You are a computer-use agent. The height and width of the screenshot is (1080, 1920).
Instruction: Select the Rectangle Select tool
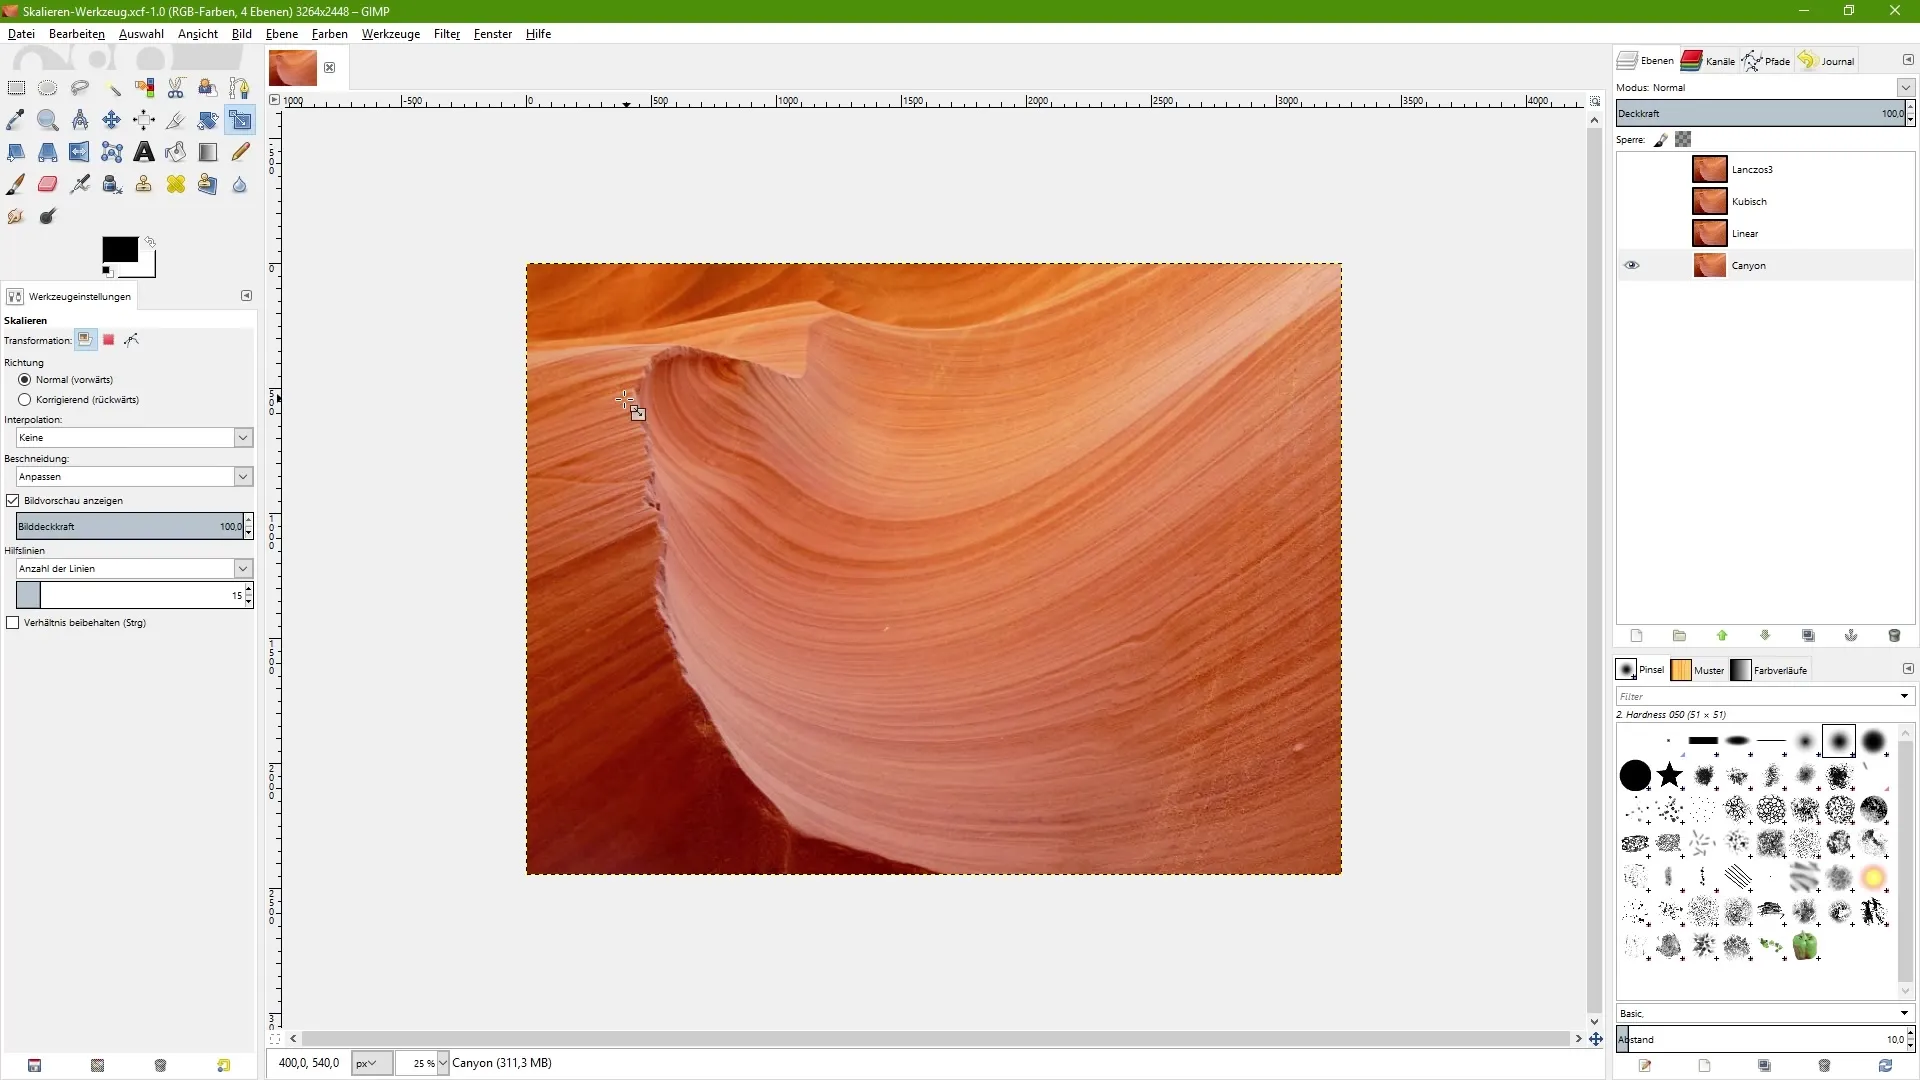click(16, 88)
